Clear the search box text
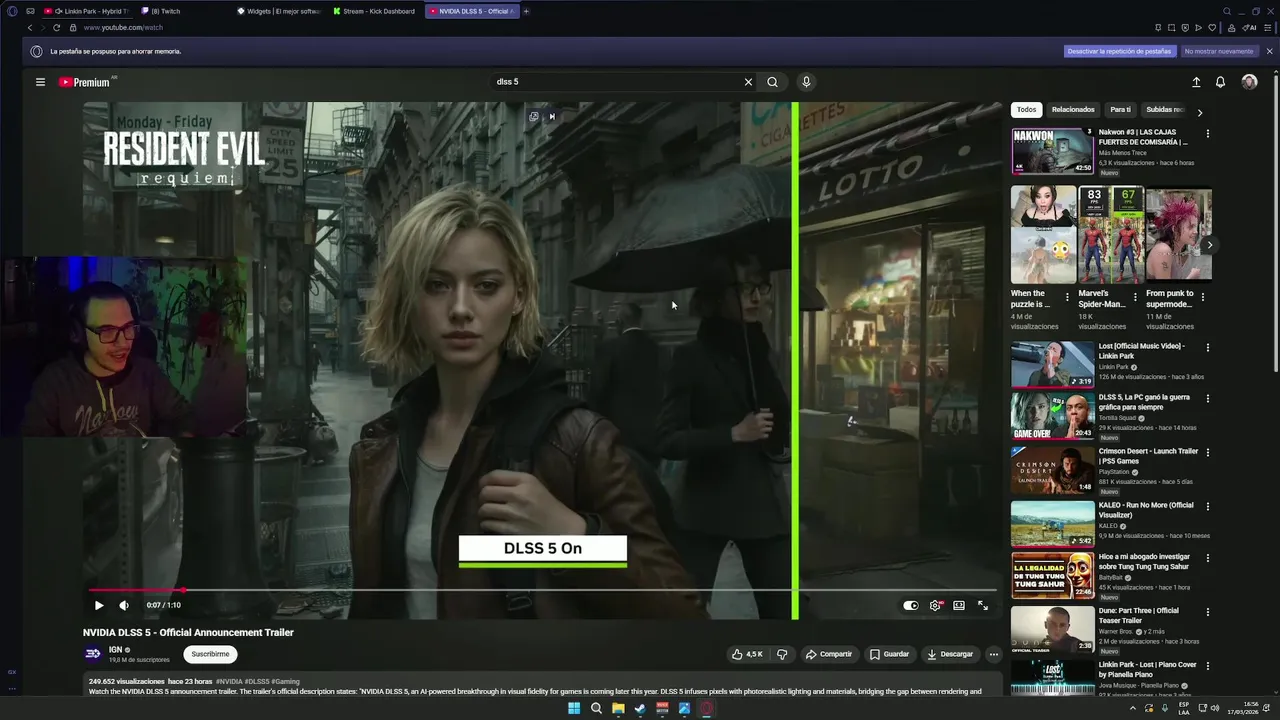 (x=748, y=82)
